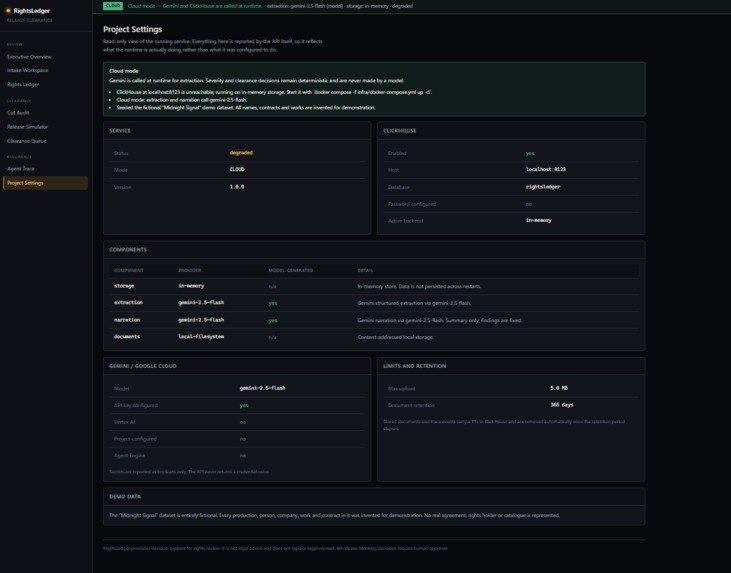
Task: Click the 'in-memory' provider in storage row
Action: (x=191, y=286)
